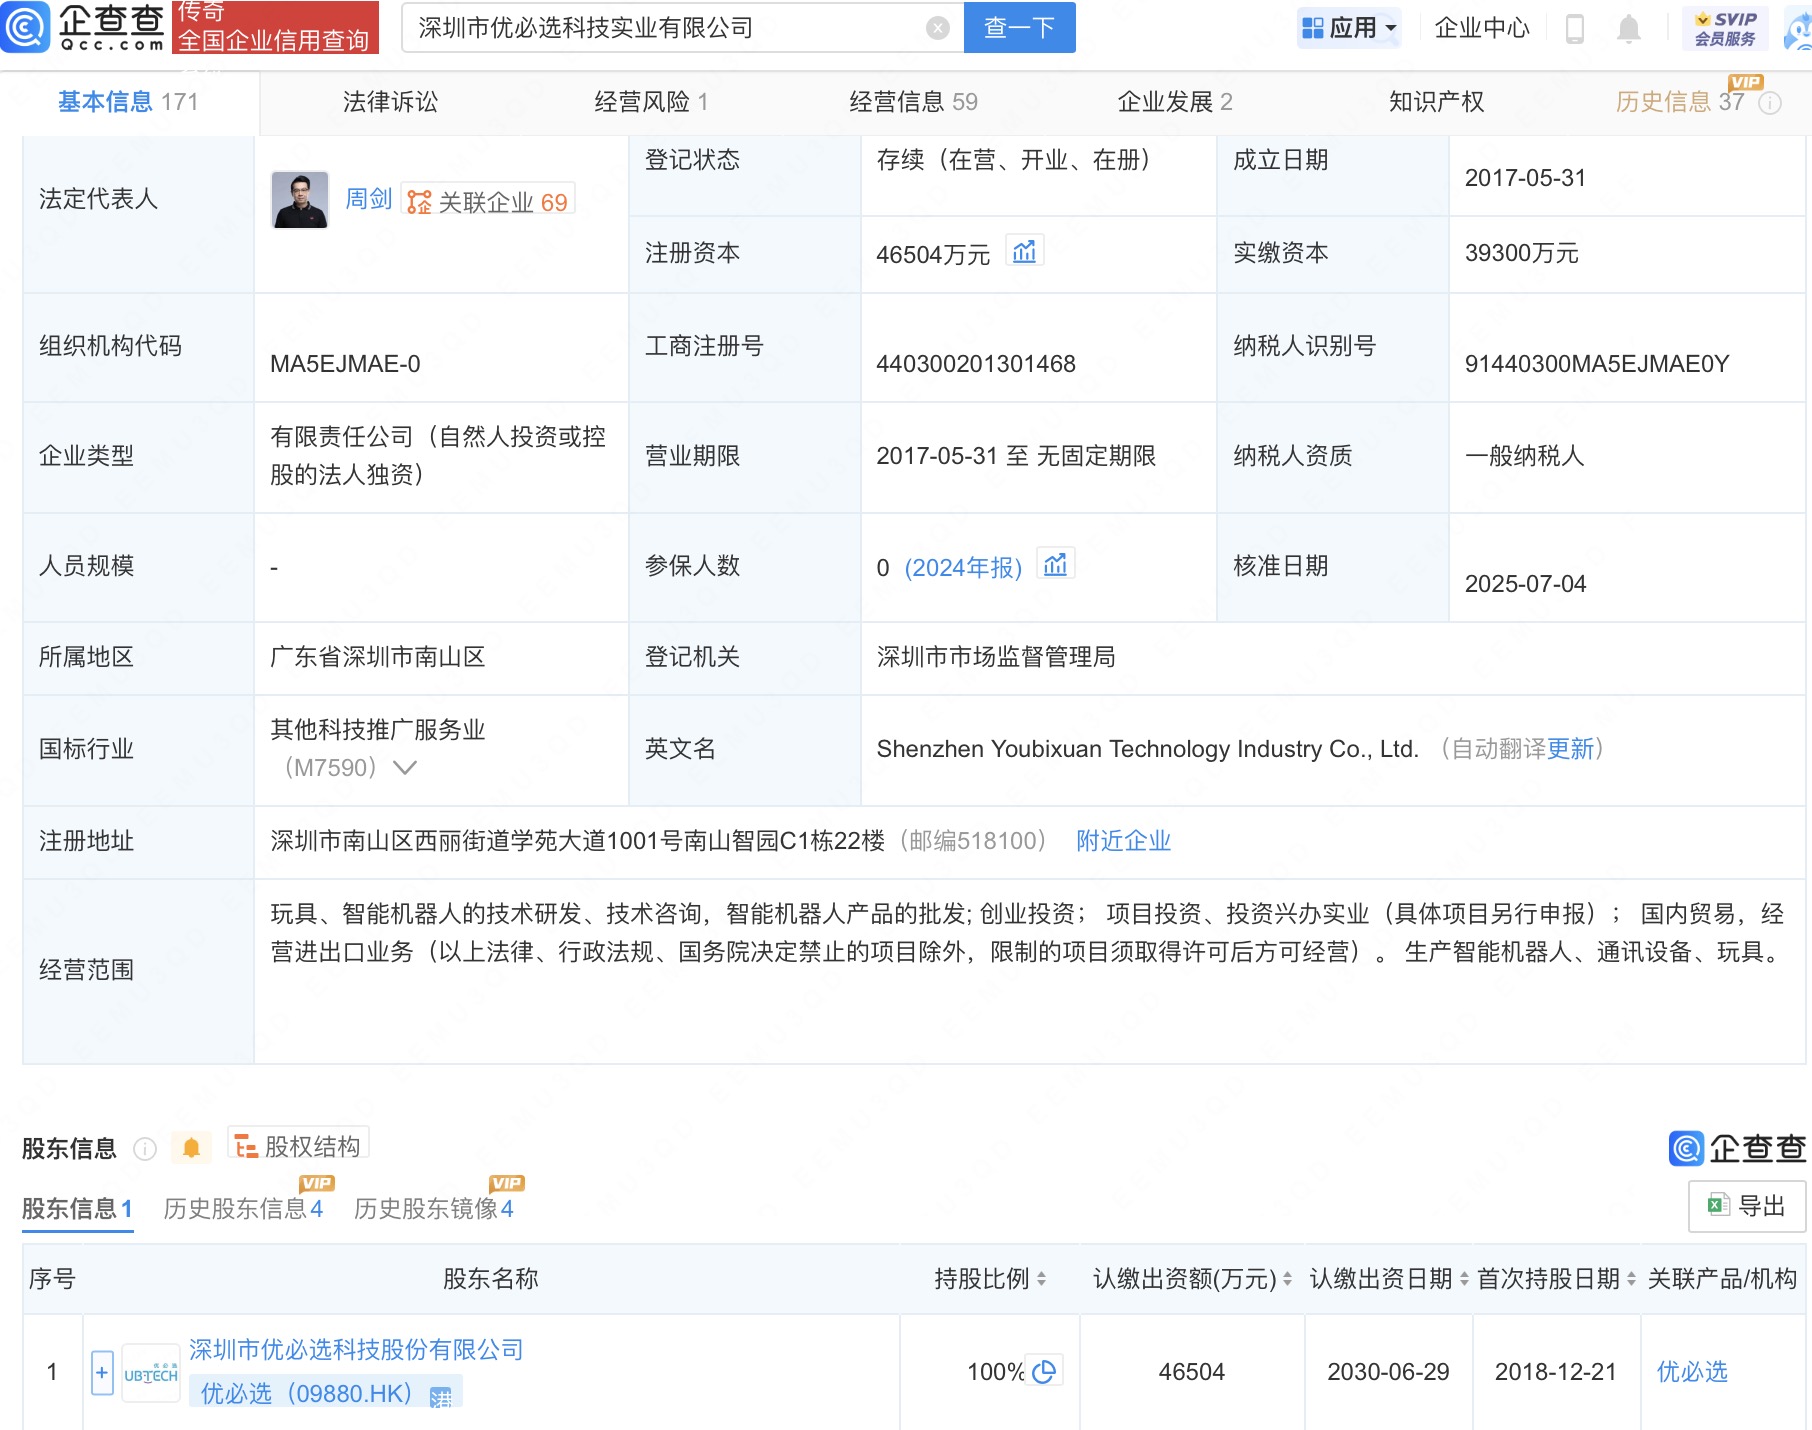
Task: Click 附近企业 nearby companies link
Action: tap(1123, 841)
